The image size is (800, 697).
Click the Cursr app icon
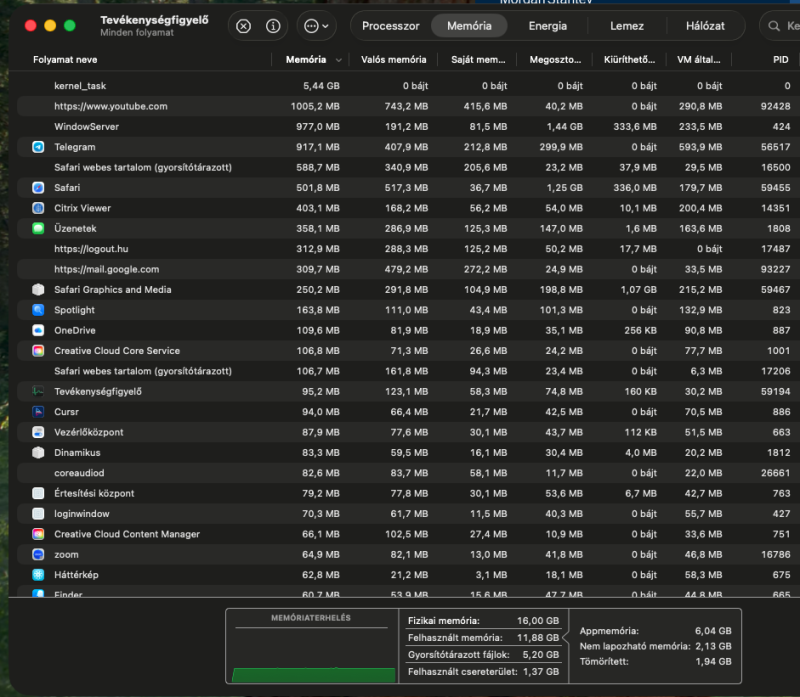point(38,412)
